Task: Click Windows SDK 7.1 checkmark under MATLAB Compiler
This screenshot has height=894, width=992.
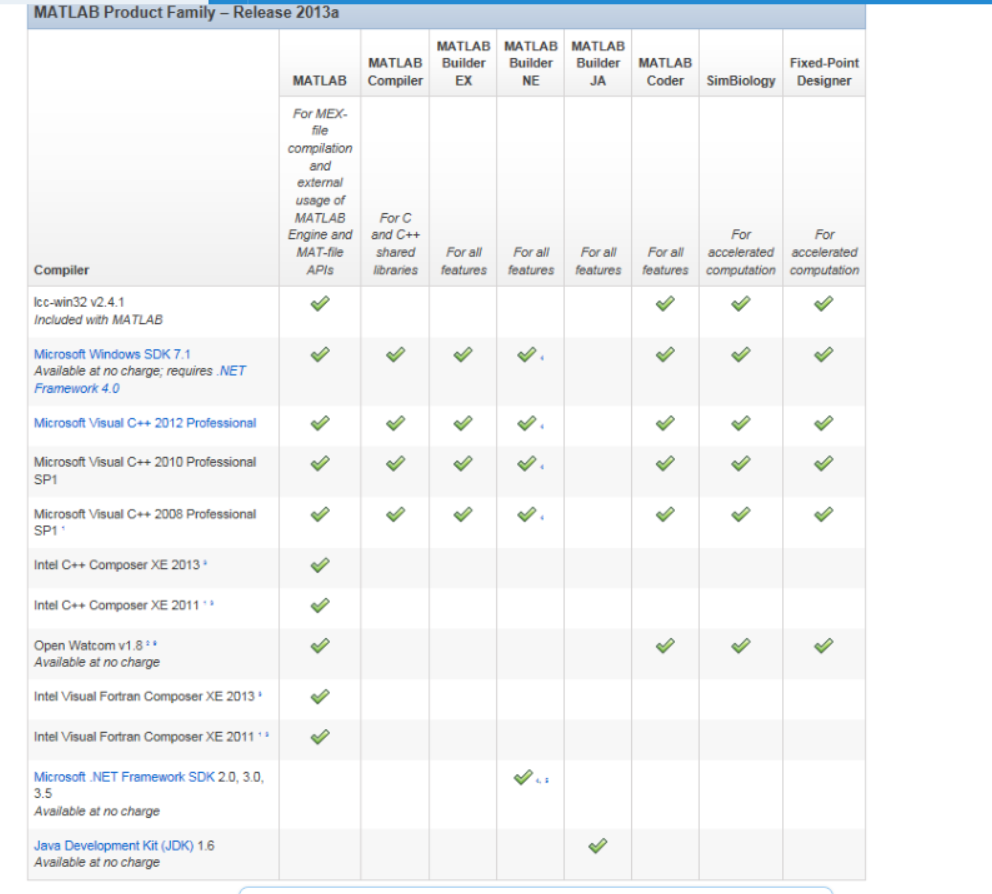Action: (x=395, y=354)
